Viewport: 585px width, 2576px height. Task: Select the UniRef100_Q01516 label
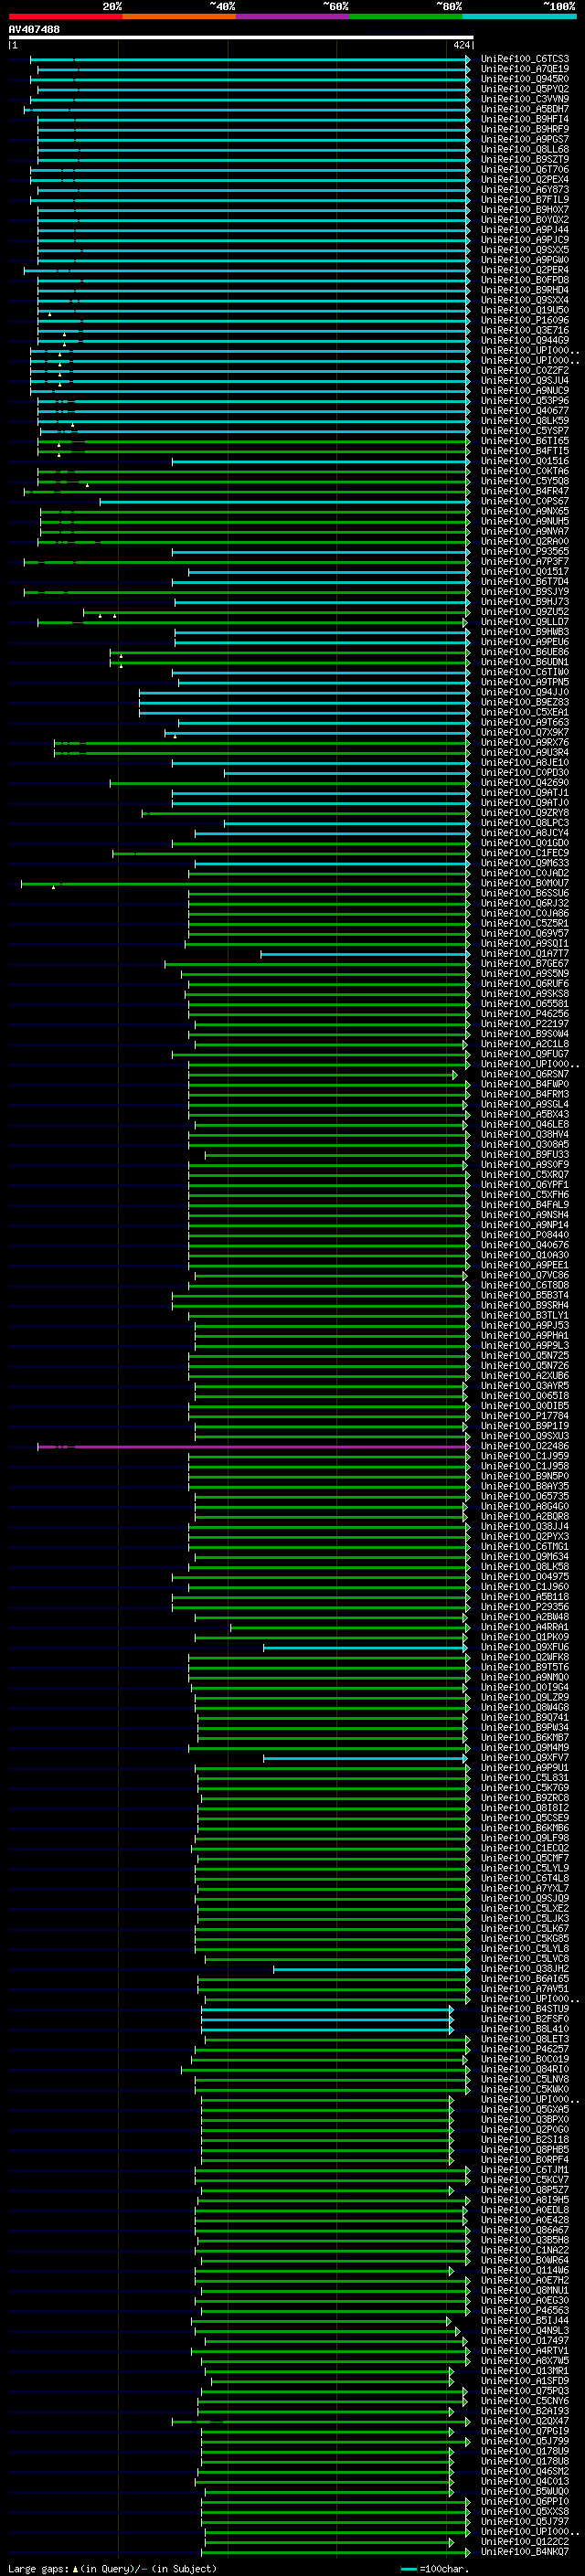(x=525, y=461)
